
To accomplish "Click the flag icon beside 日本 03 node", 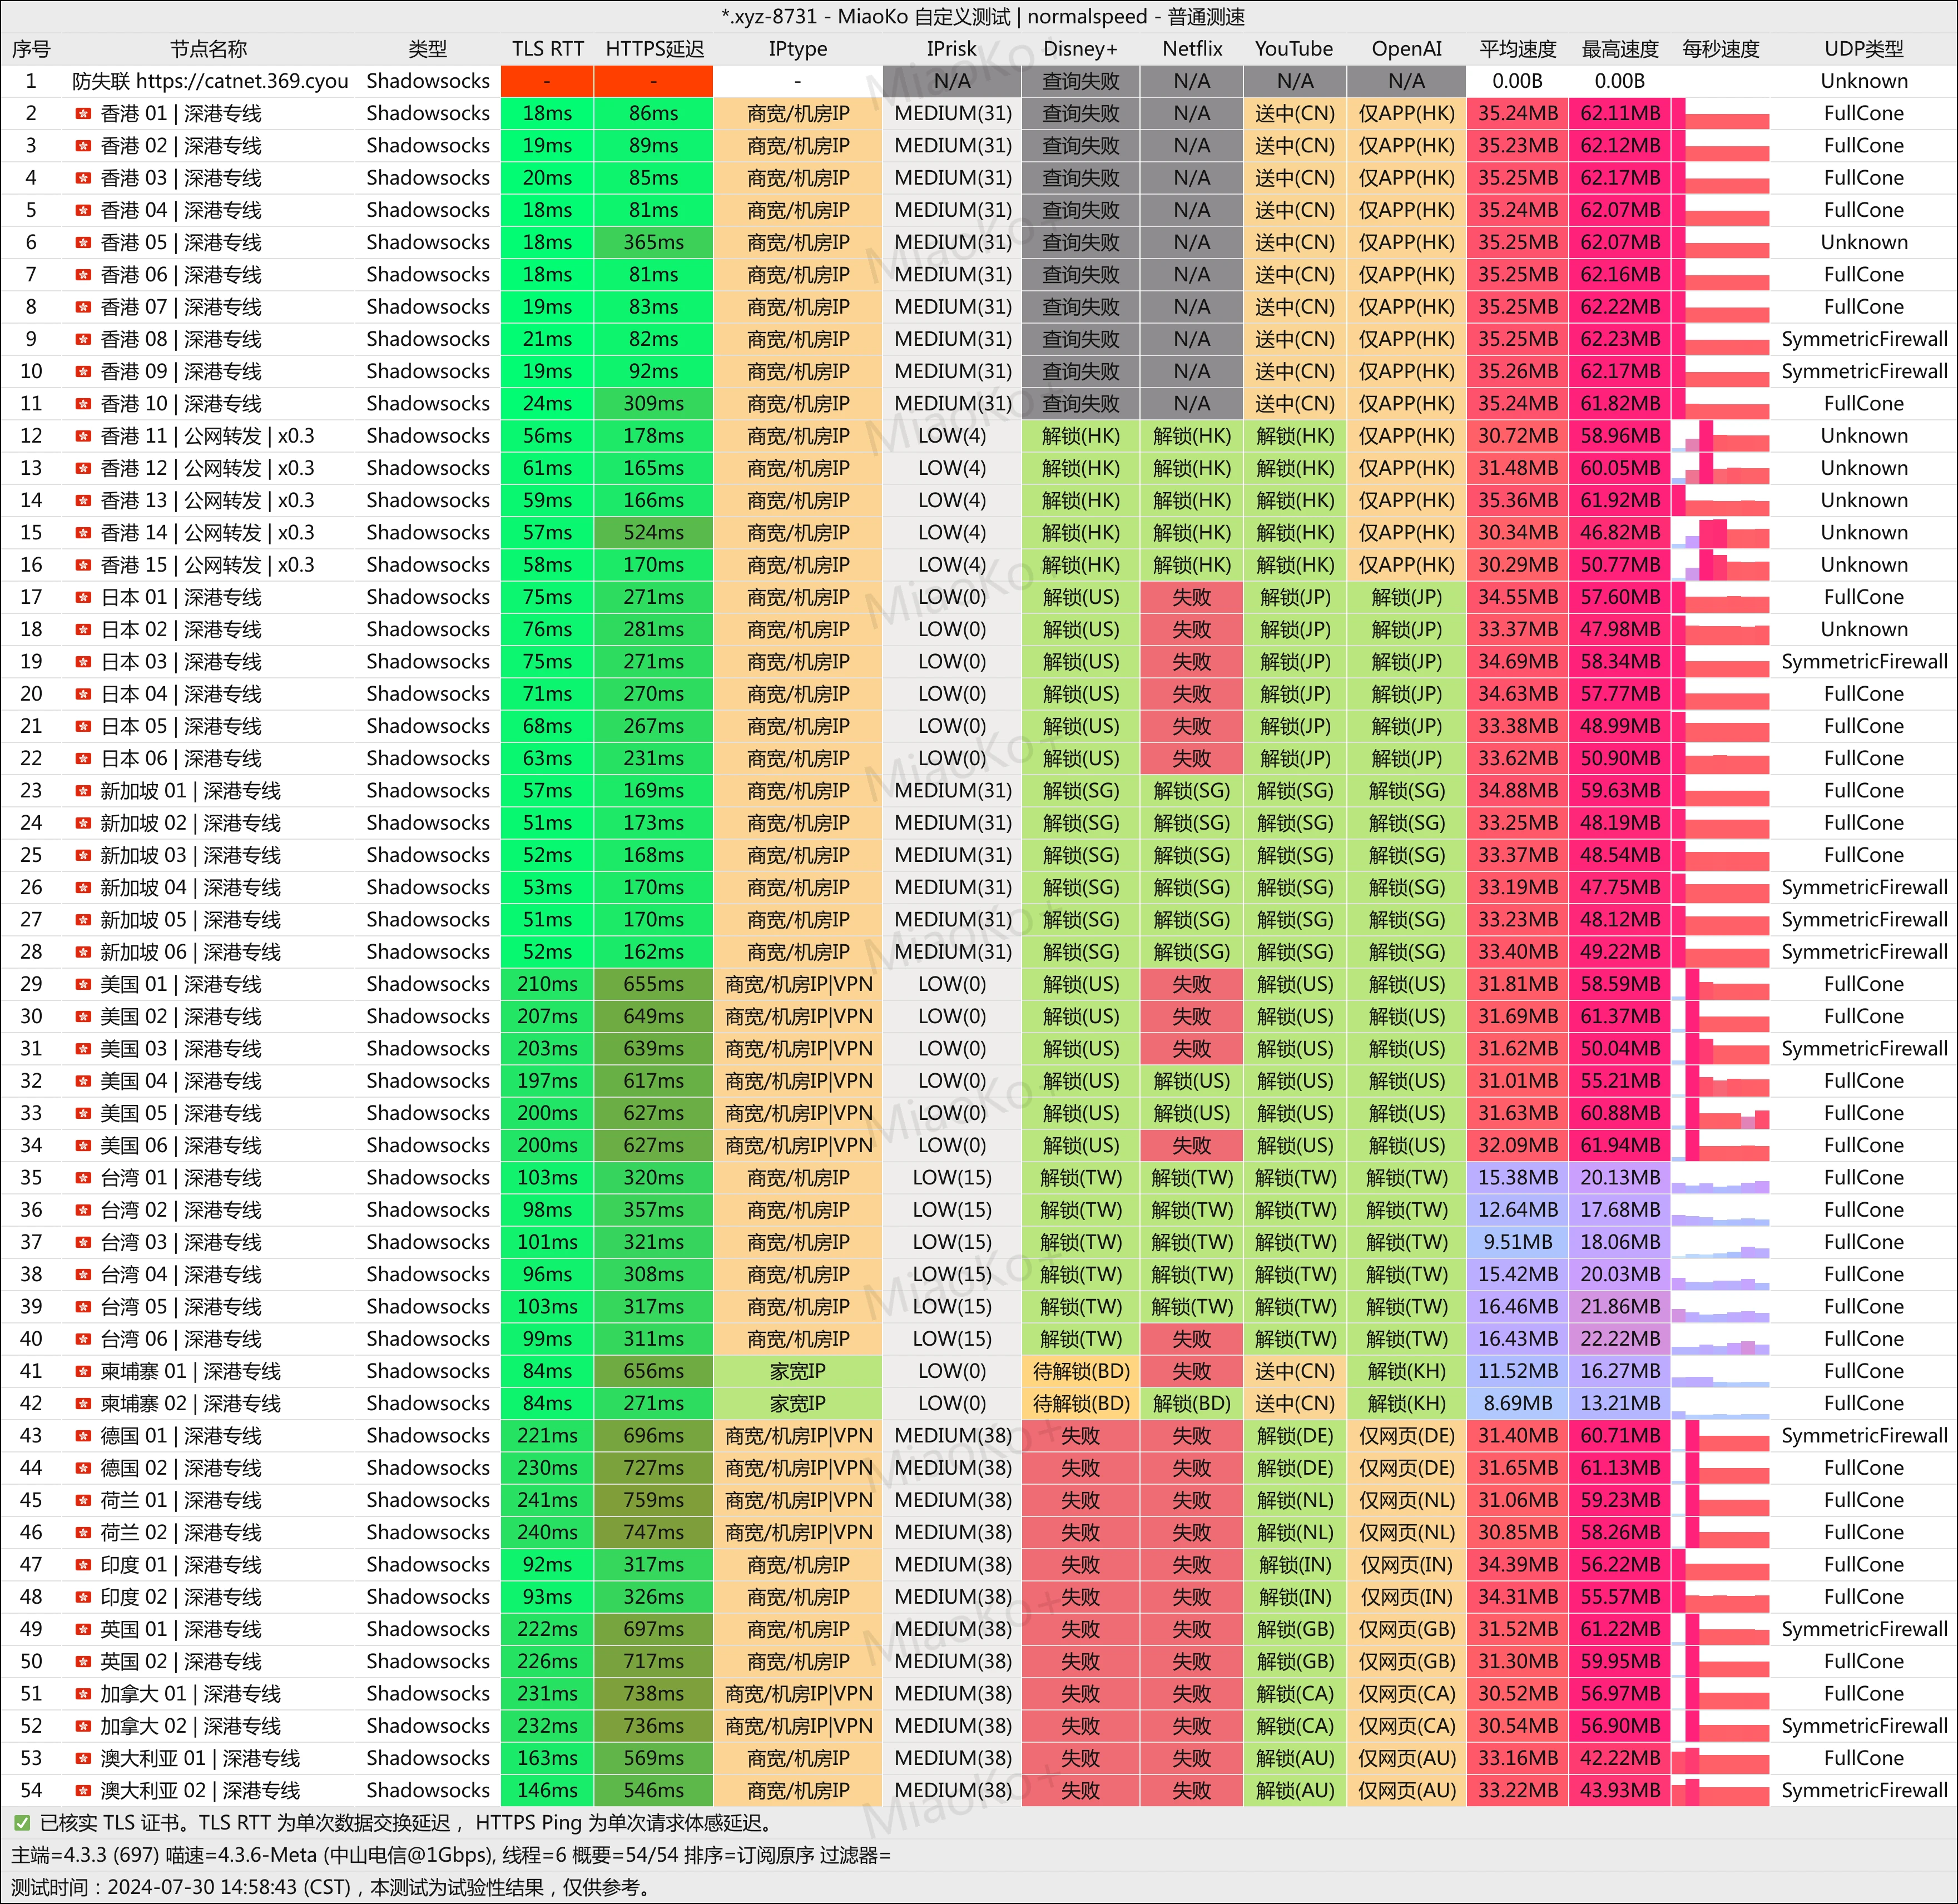I will (x=83, y=662).
